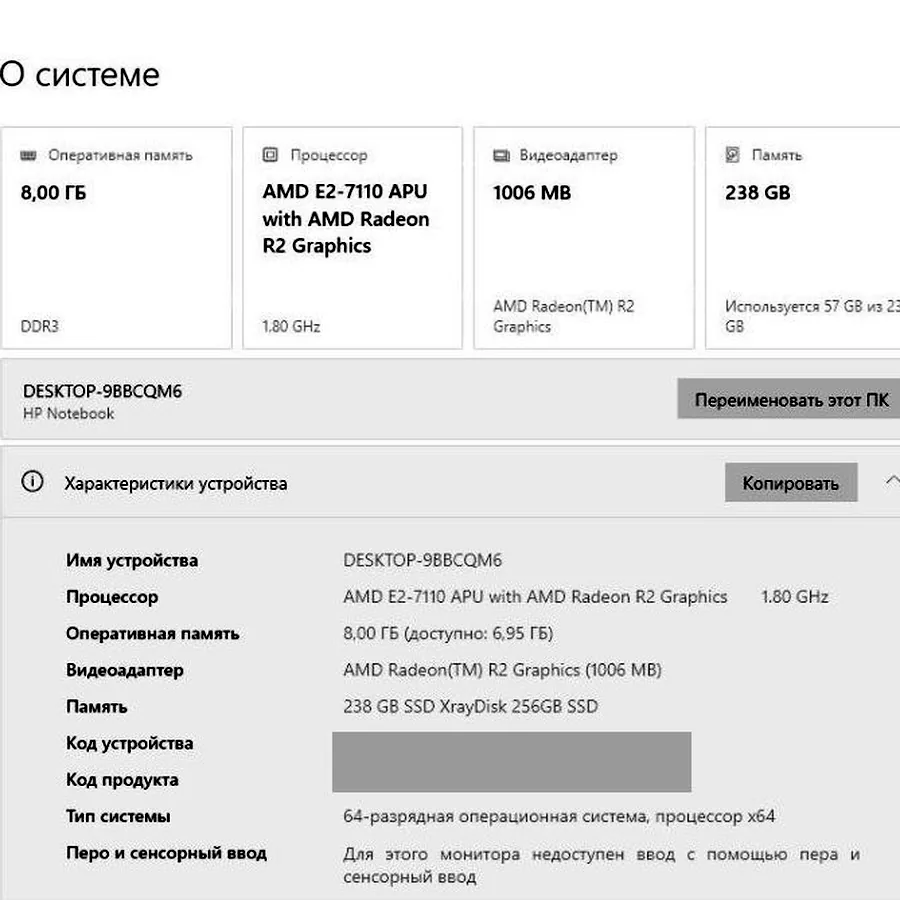Click the Процессор label in device specifications
The image size is (900, 900).
[112, 597]
